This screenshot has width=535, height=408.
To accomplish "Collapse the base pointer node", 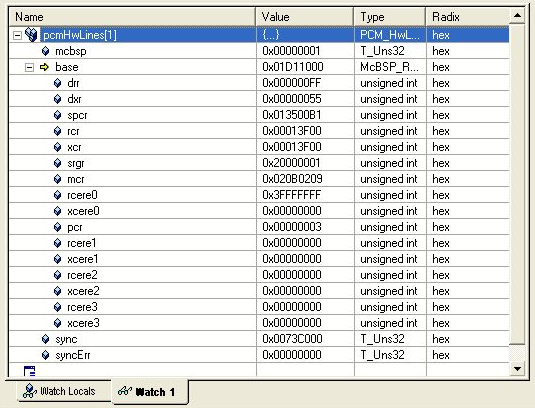I will pos(29,67).
